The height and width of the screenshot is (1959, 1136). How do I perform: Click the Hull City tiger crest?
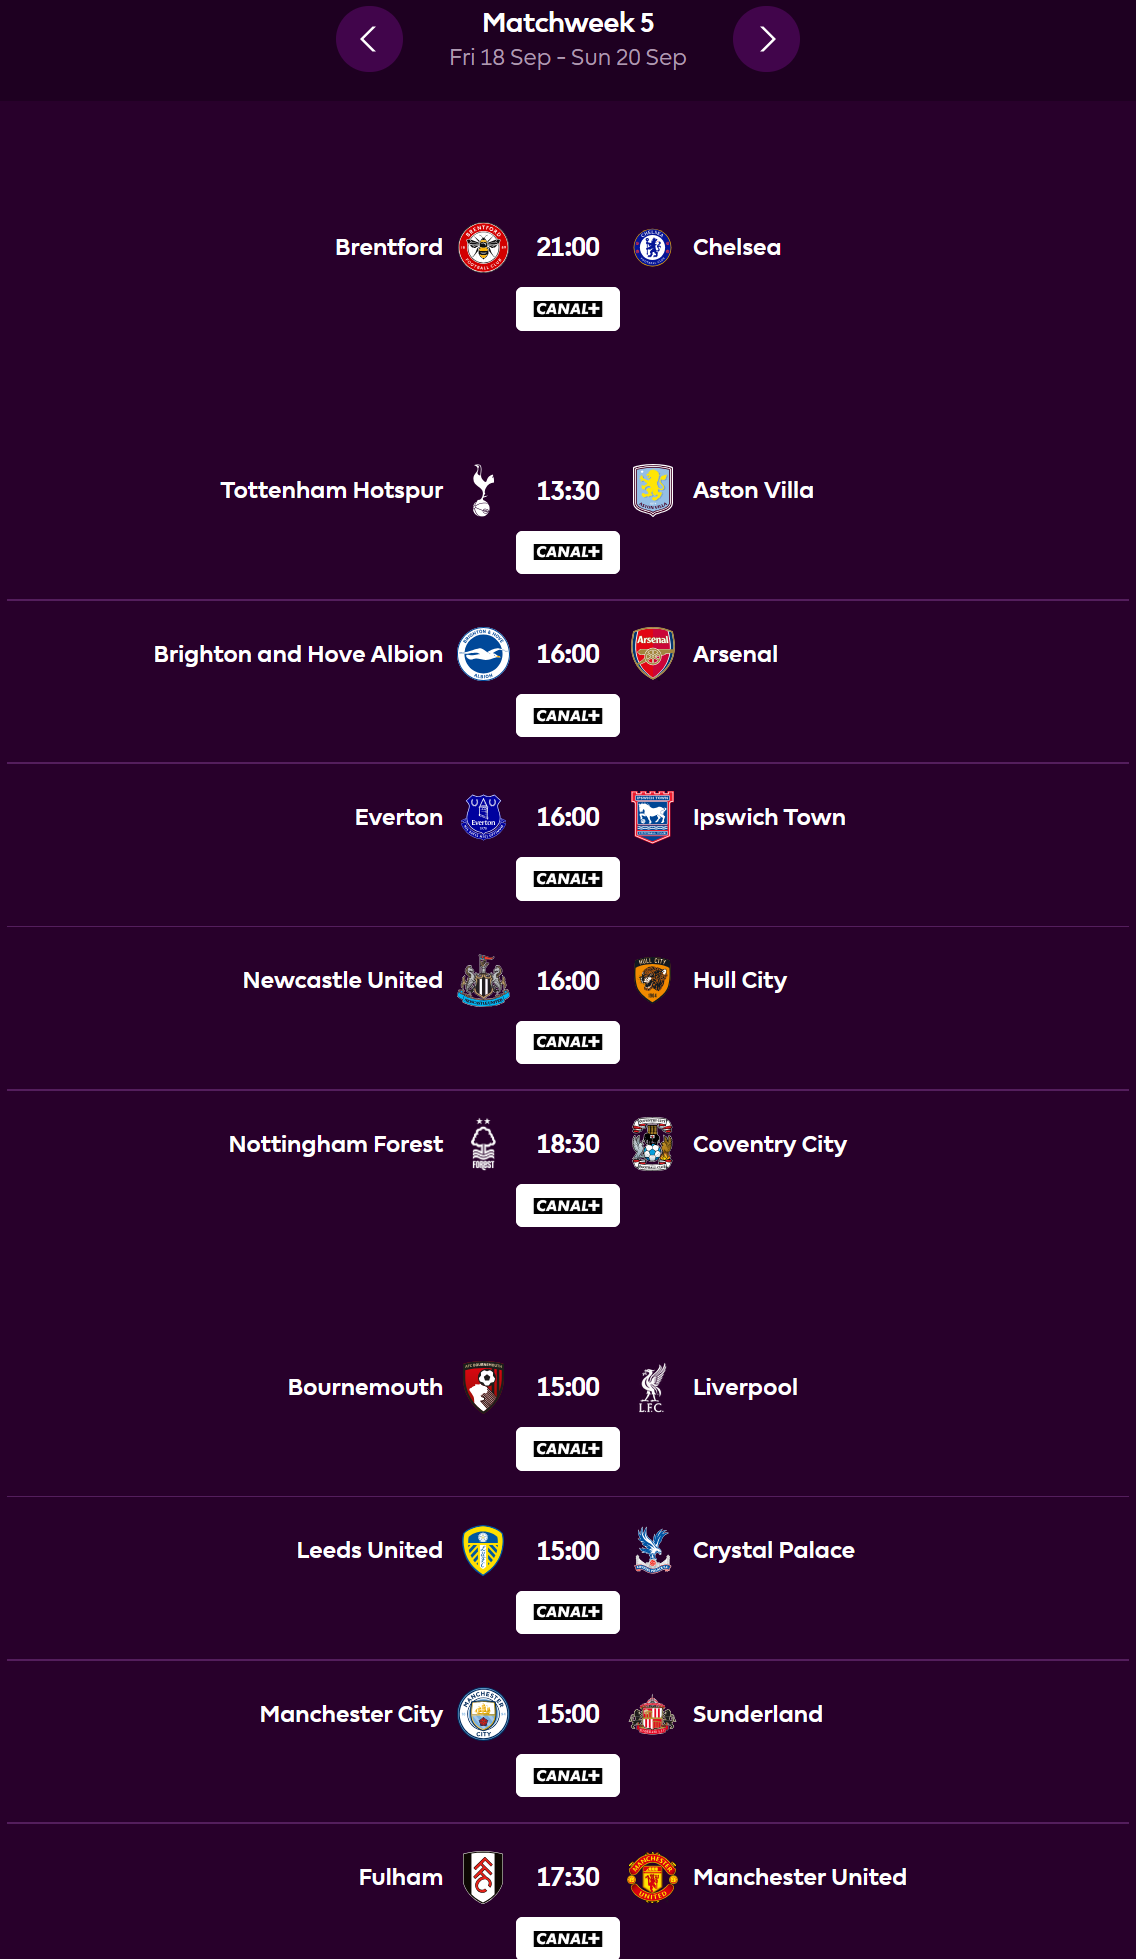pos(652,980)
